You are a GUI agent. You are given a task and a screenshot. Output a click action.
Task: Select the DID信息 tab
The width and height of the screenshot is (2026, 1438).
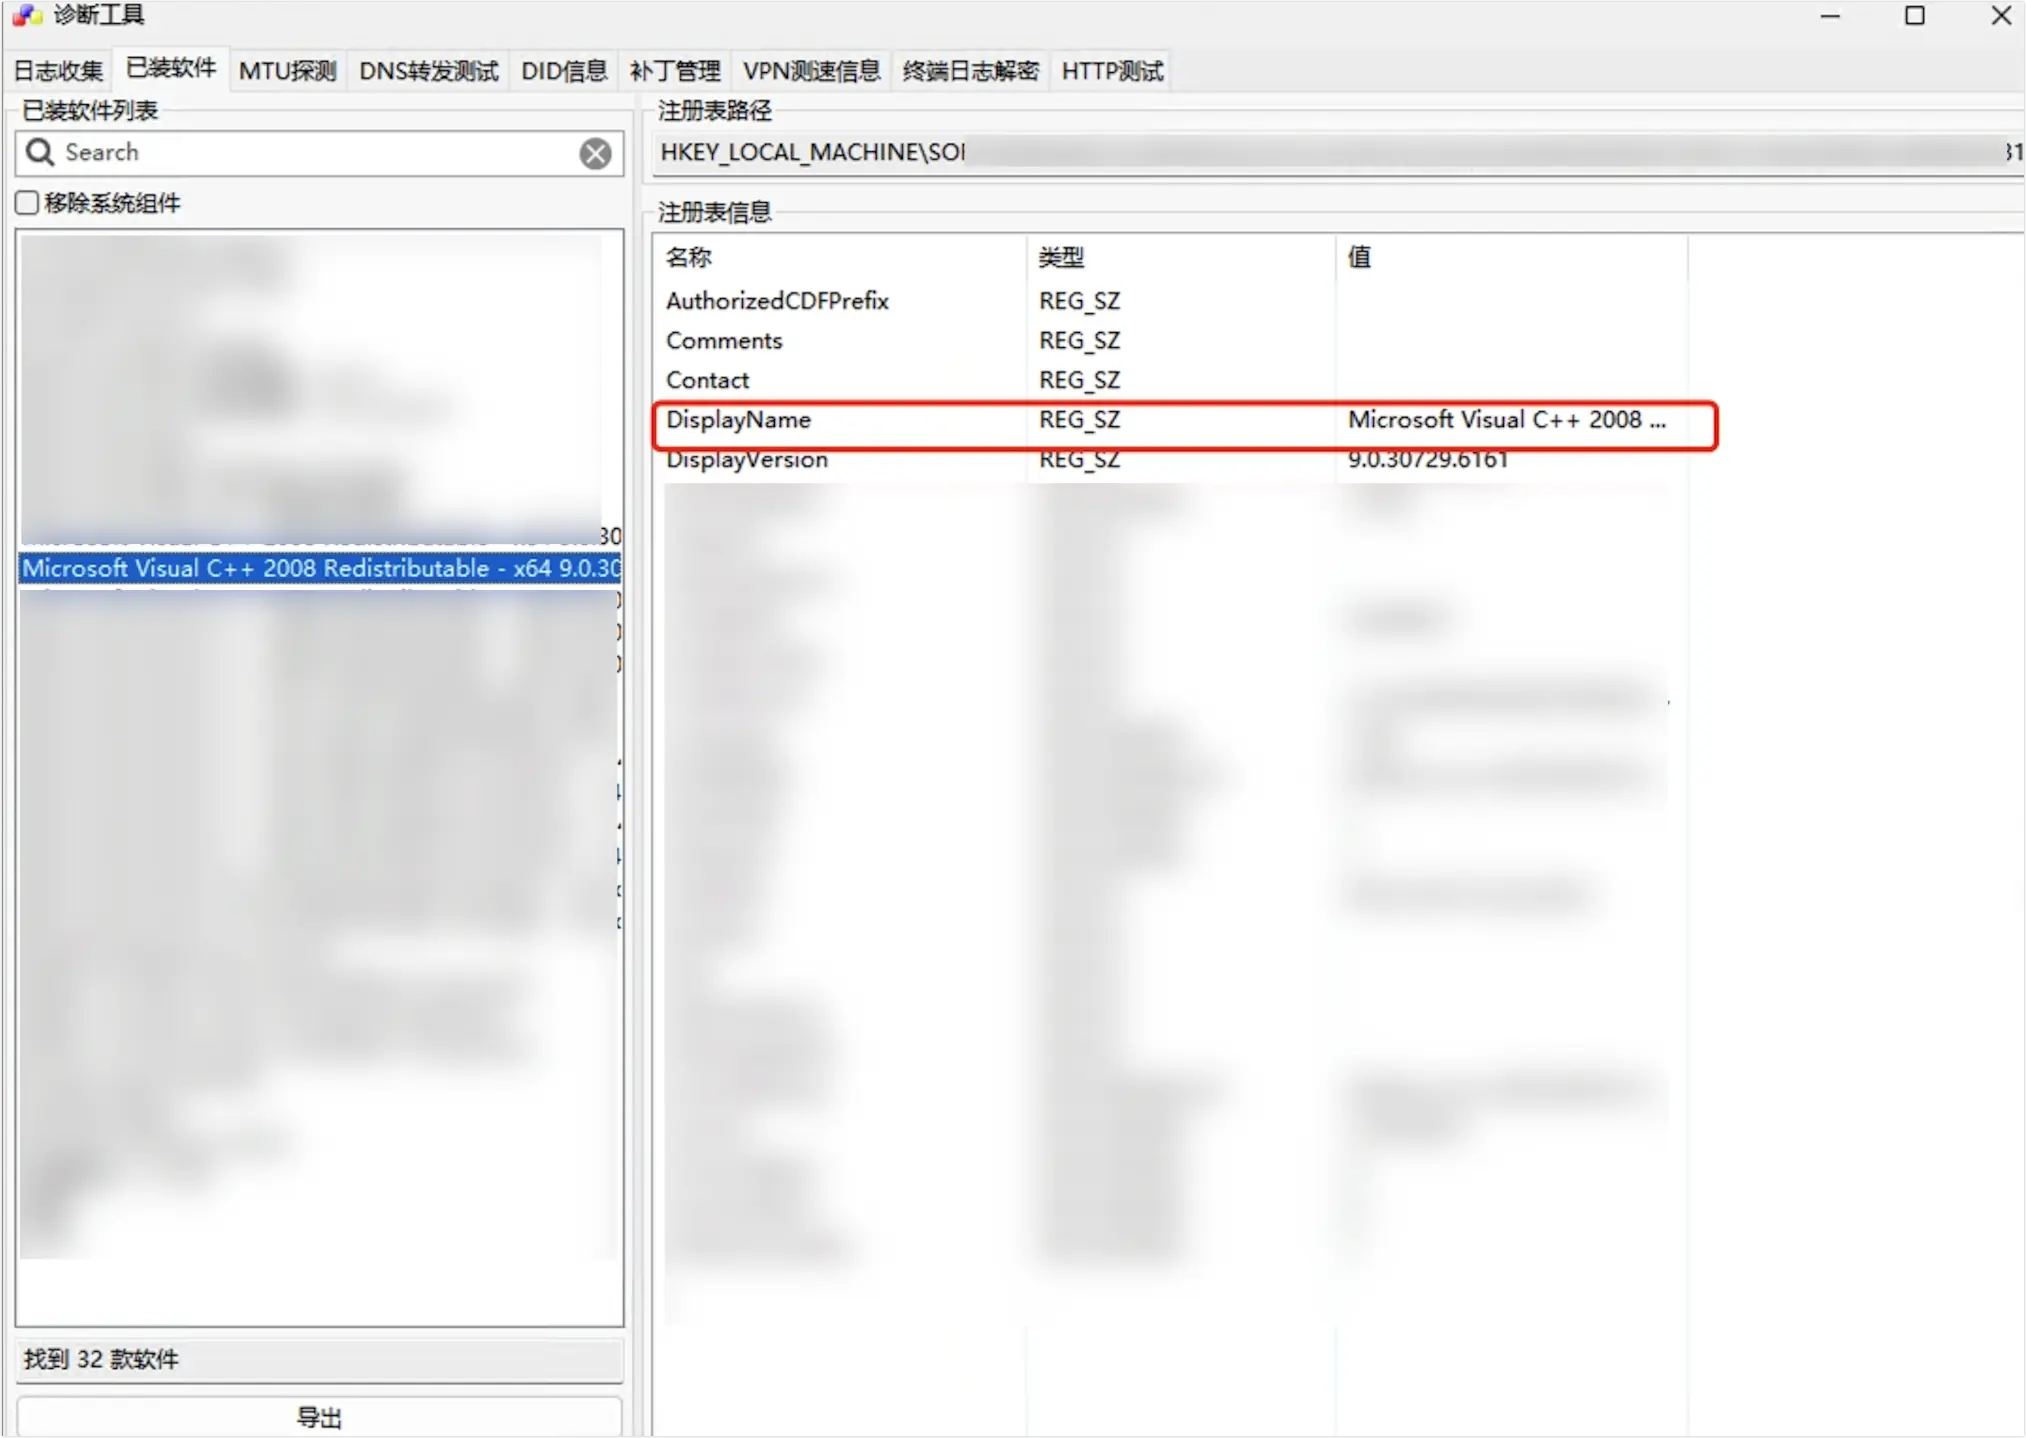click(564, 71)
